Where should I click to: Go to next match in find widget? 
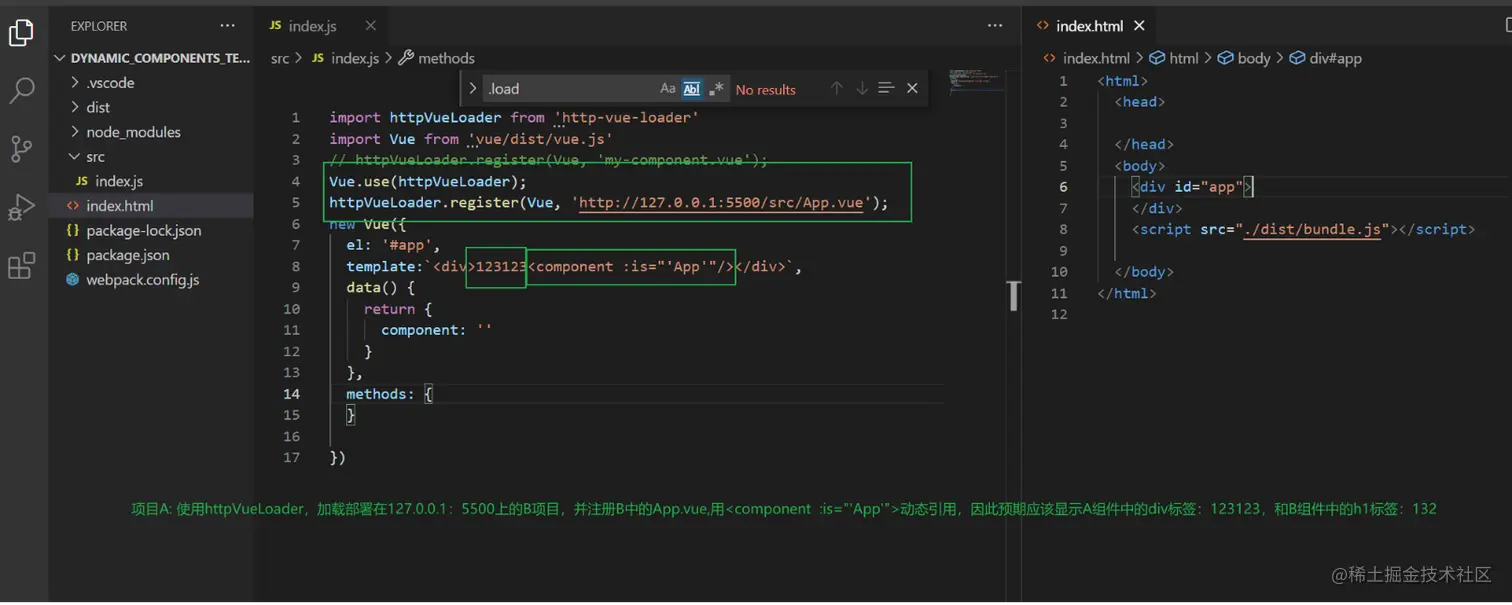[862, 89]
